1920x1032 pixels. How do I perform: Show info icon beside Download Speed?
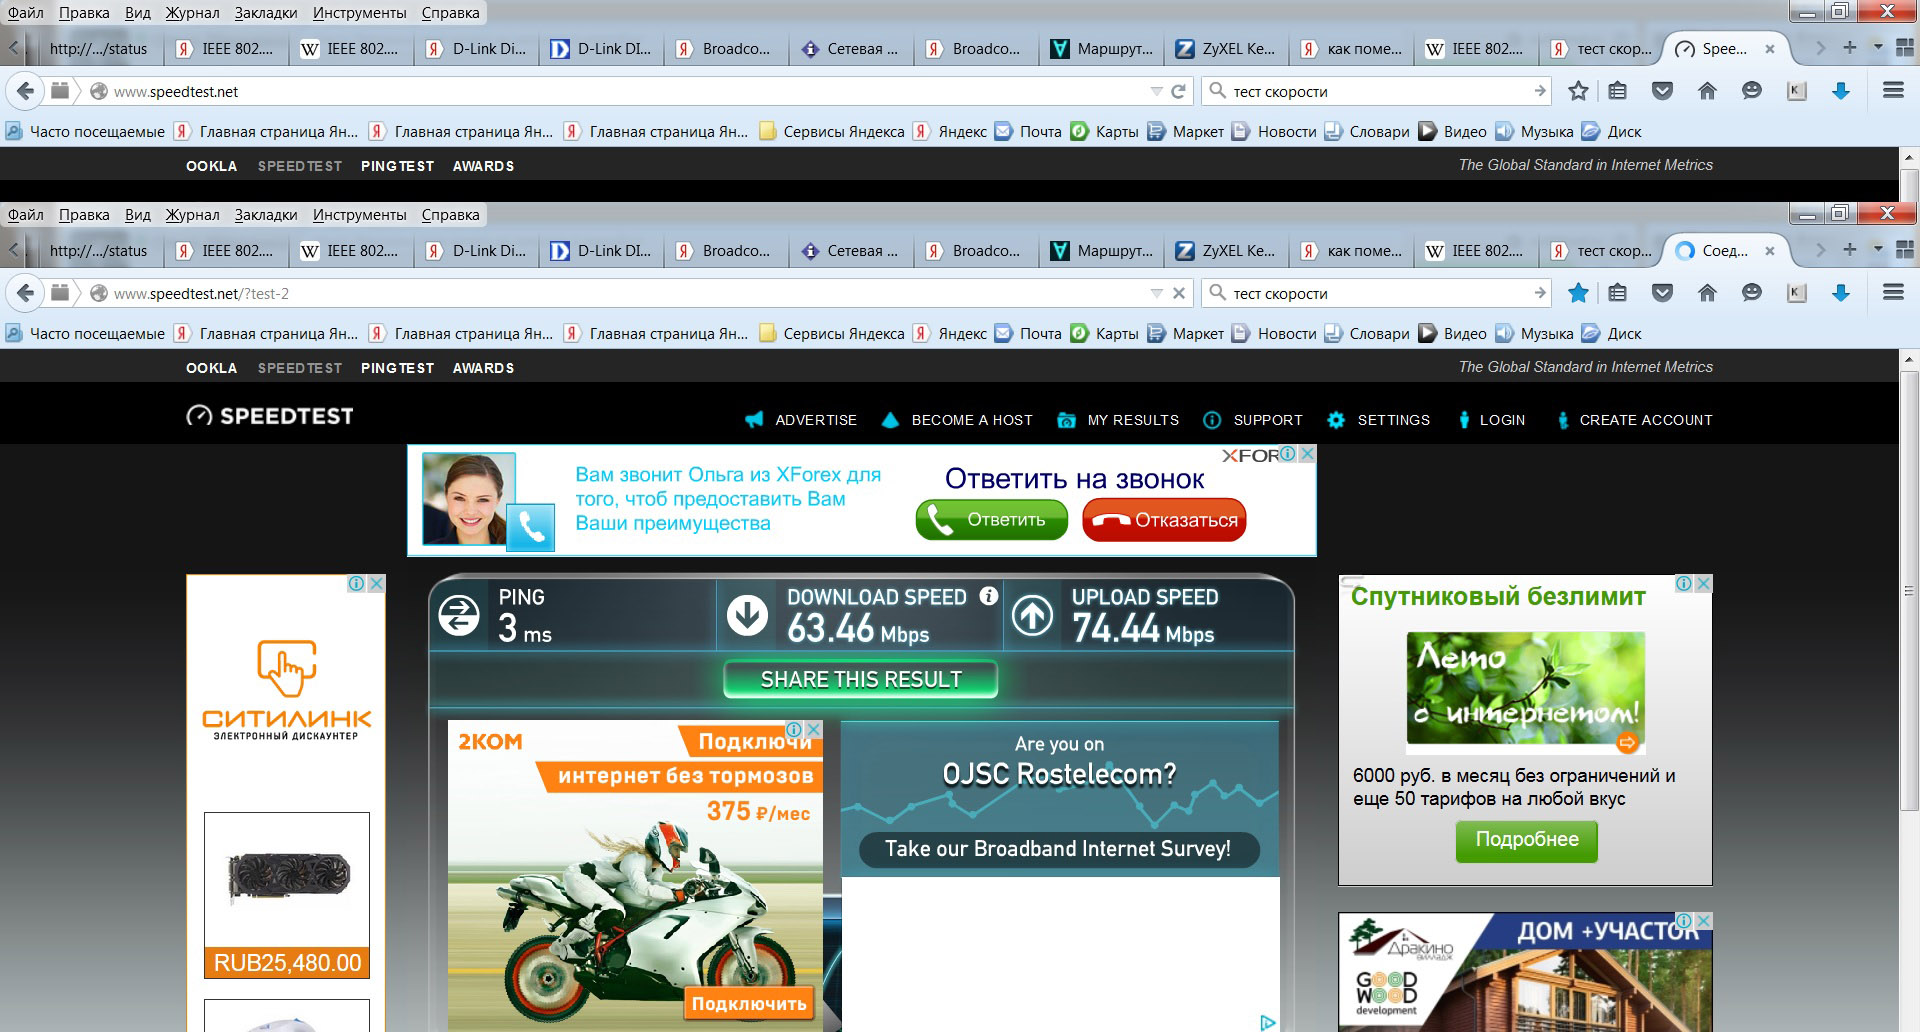tap(988, 596)
